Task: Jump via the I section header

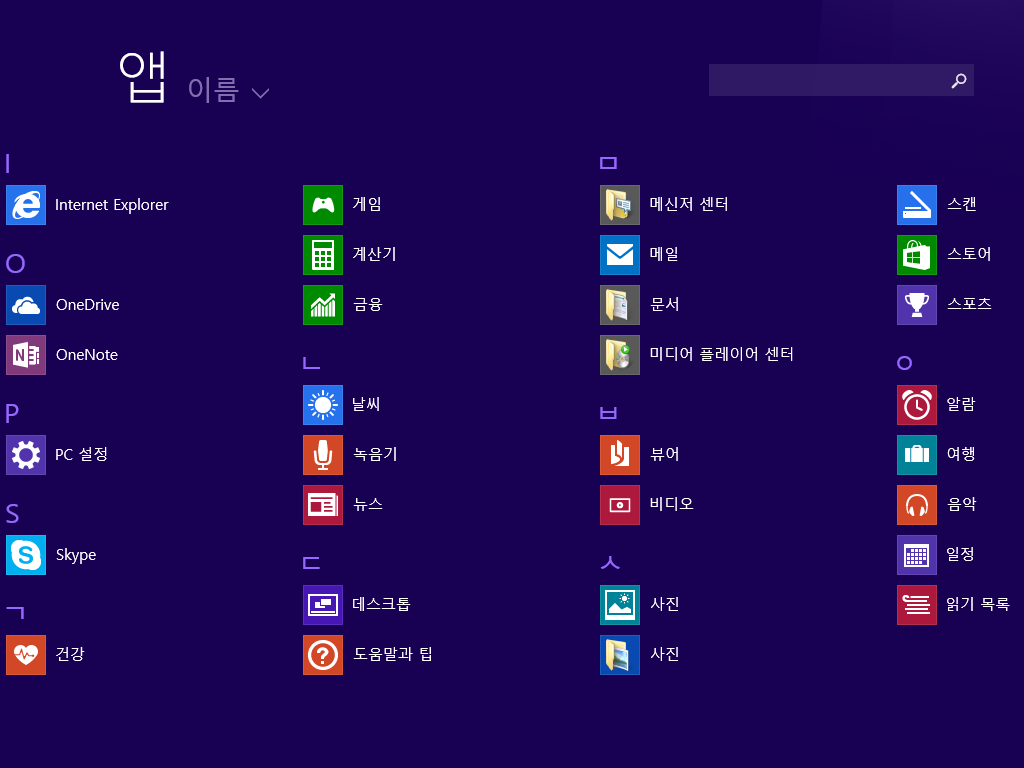Action: point(8,163)
